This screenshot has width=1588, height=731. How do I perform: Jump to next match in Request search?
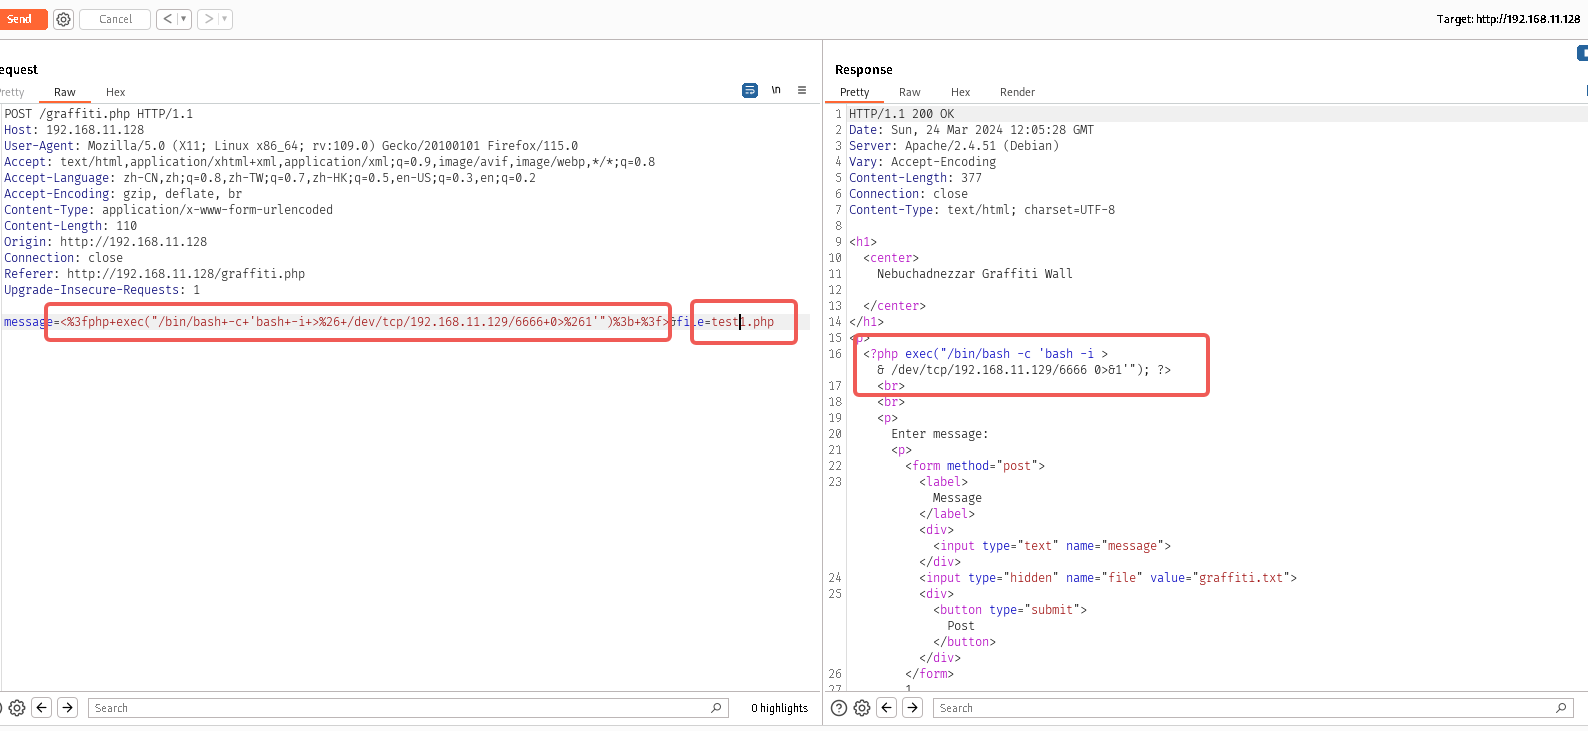coord(68,708)
